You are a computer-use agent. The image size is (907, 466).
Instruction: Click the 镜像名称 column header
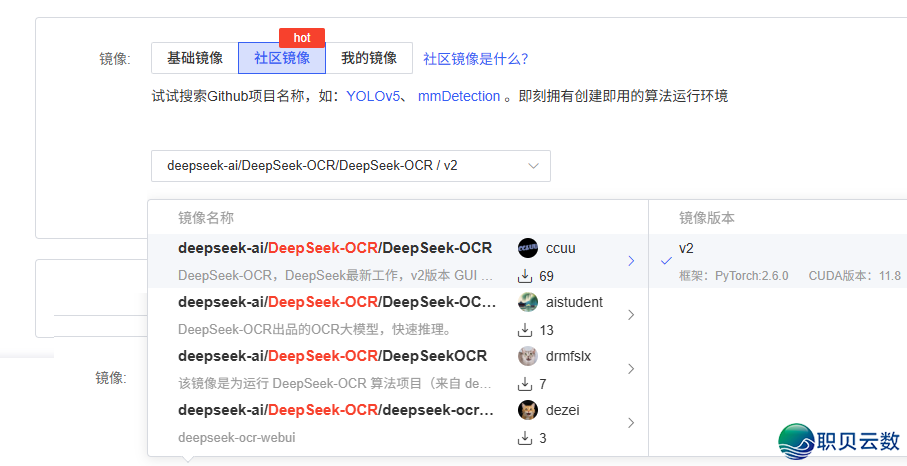click(x=206, y=218)
